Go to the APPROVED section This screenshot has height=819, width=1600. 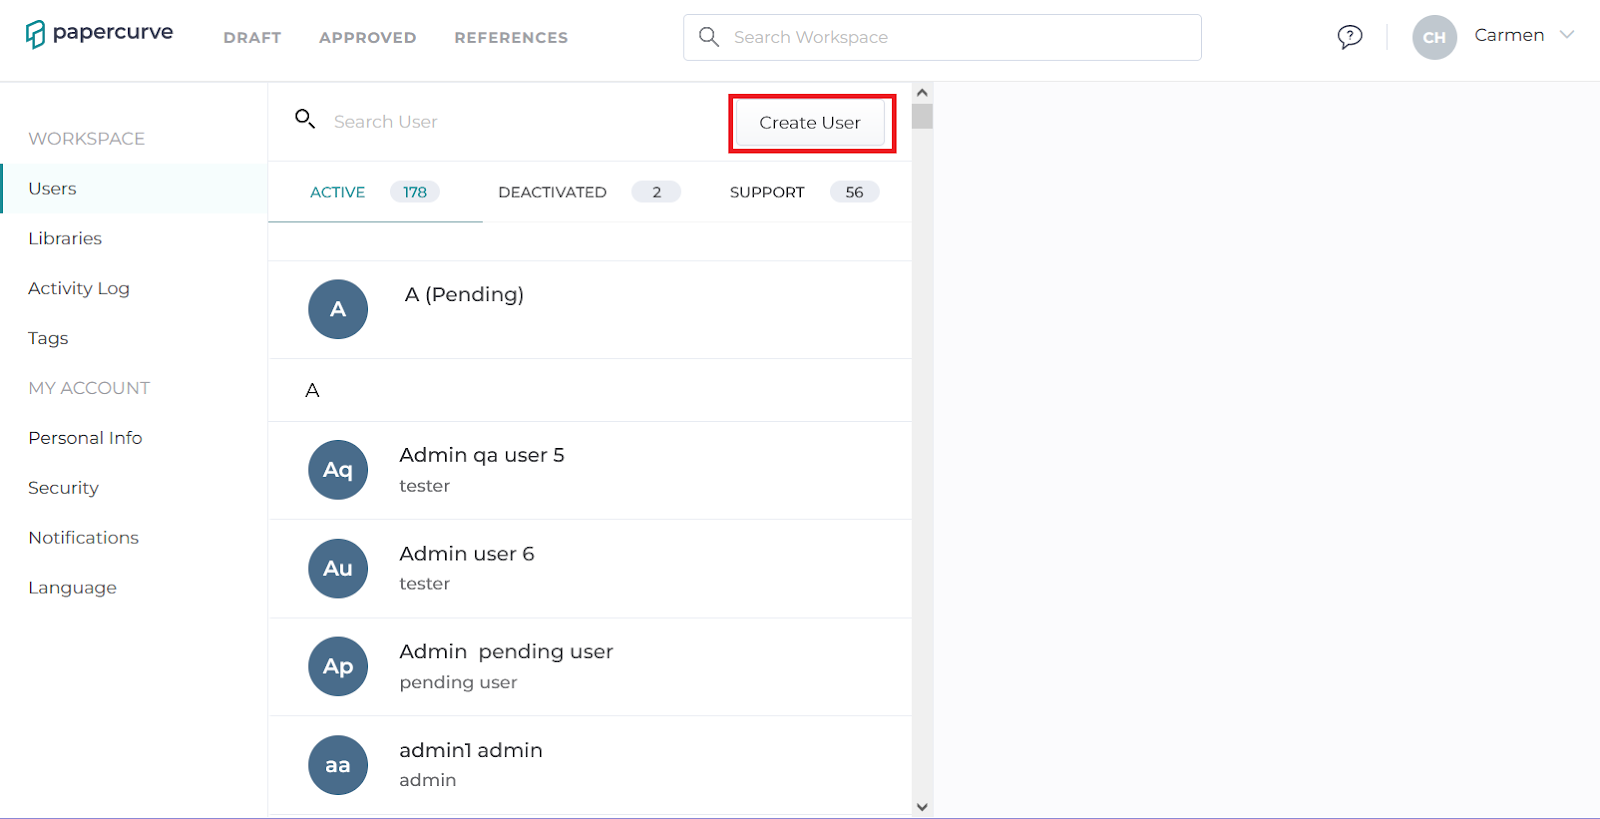coord(367,38)
